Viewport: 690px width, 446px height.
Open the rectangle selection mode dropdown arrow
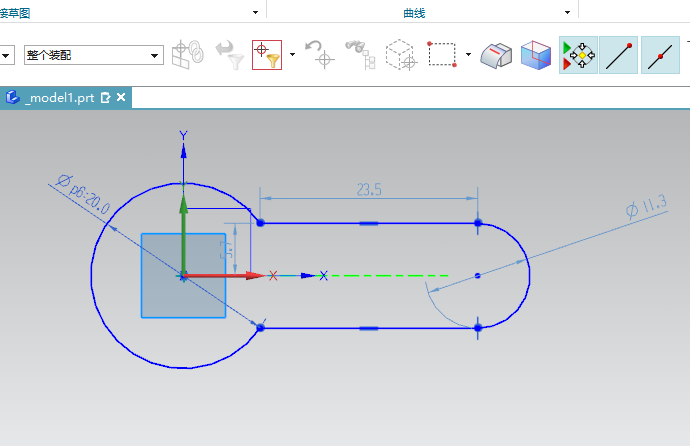pos(468,55)
